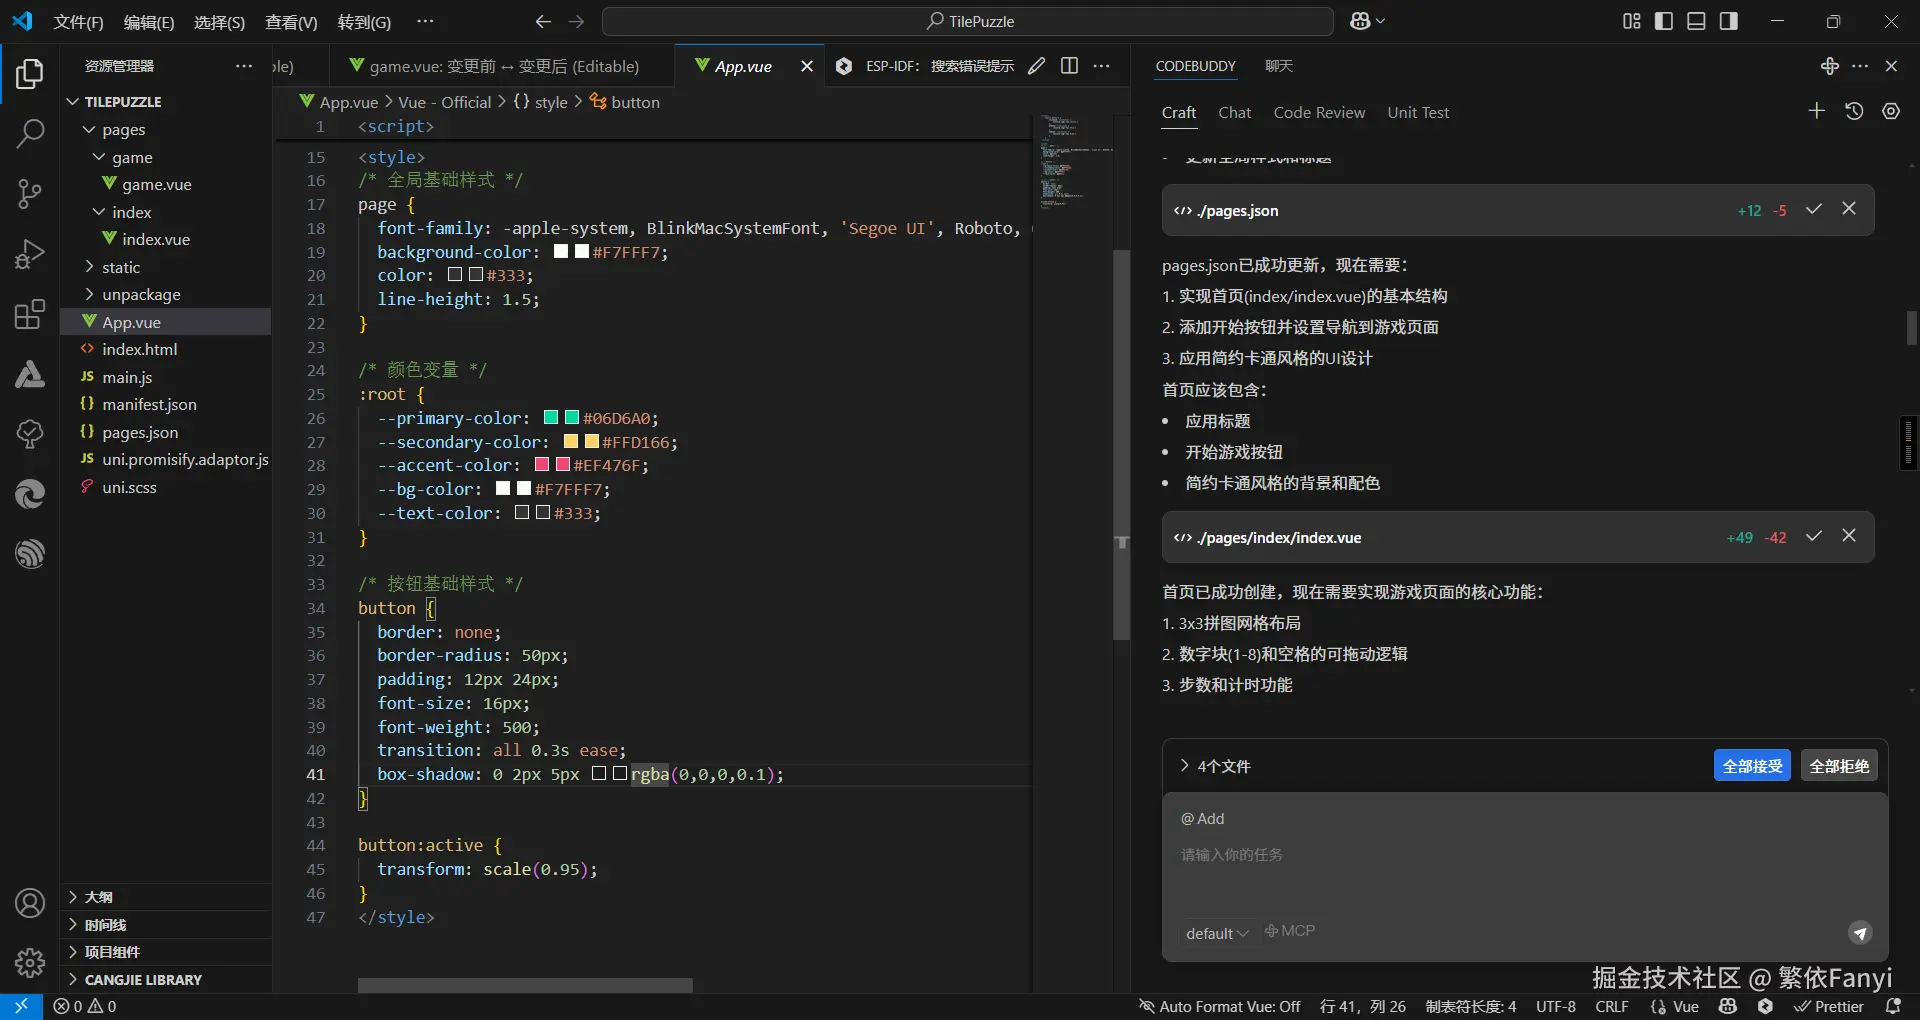Open Run and Debug view
The width and height of the screenshot is (1920, 1020).
point(30,254)
